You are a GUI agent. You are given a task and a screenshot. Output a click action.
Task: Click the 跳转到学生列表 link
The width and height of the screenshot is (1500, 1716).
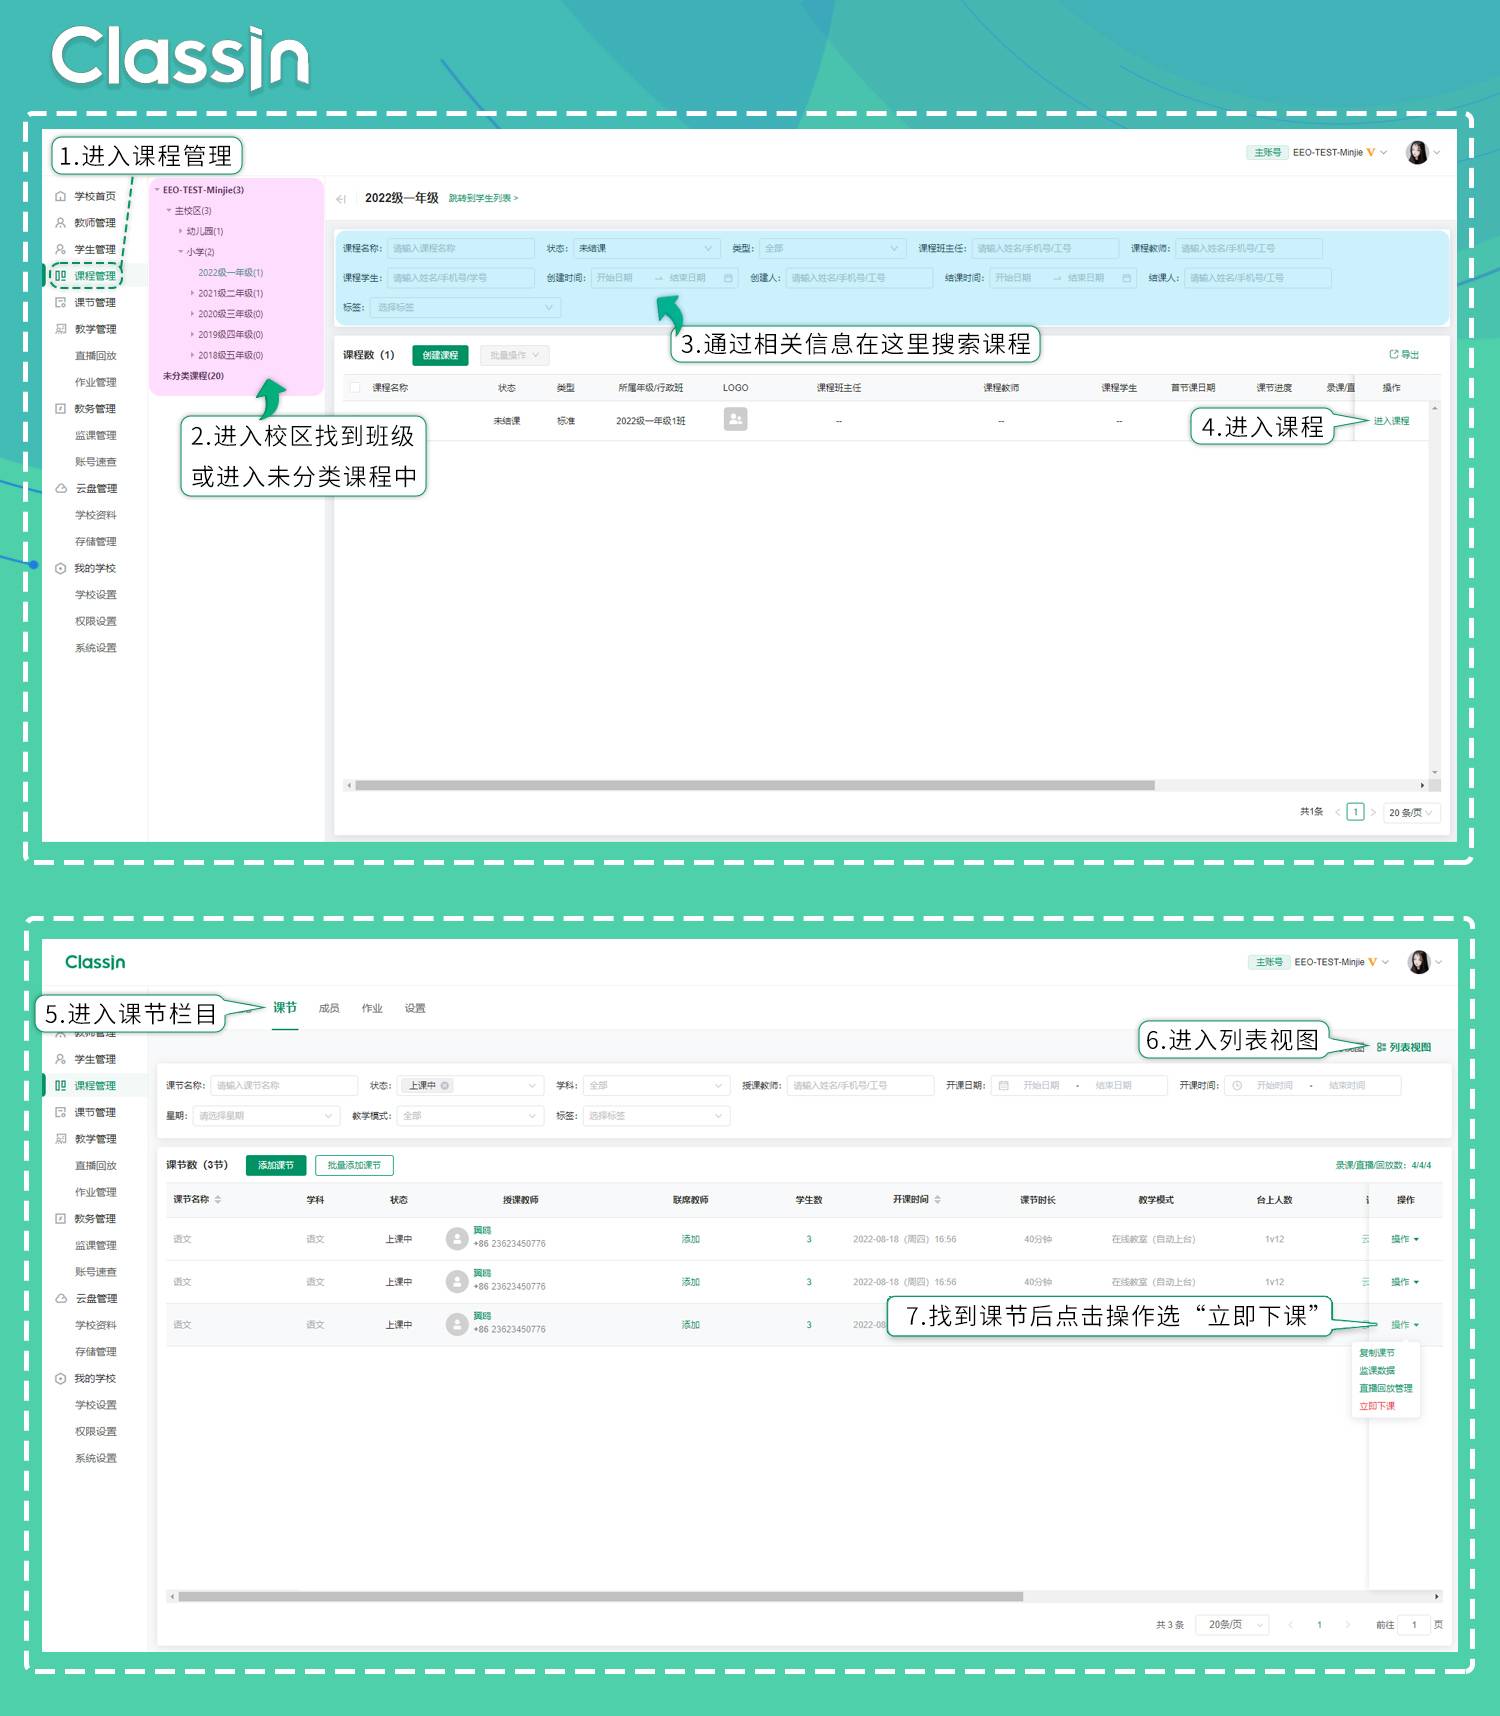click(x=483, y=198)
